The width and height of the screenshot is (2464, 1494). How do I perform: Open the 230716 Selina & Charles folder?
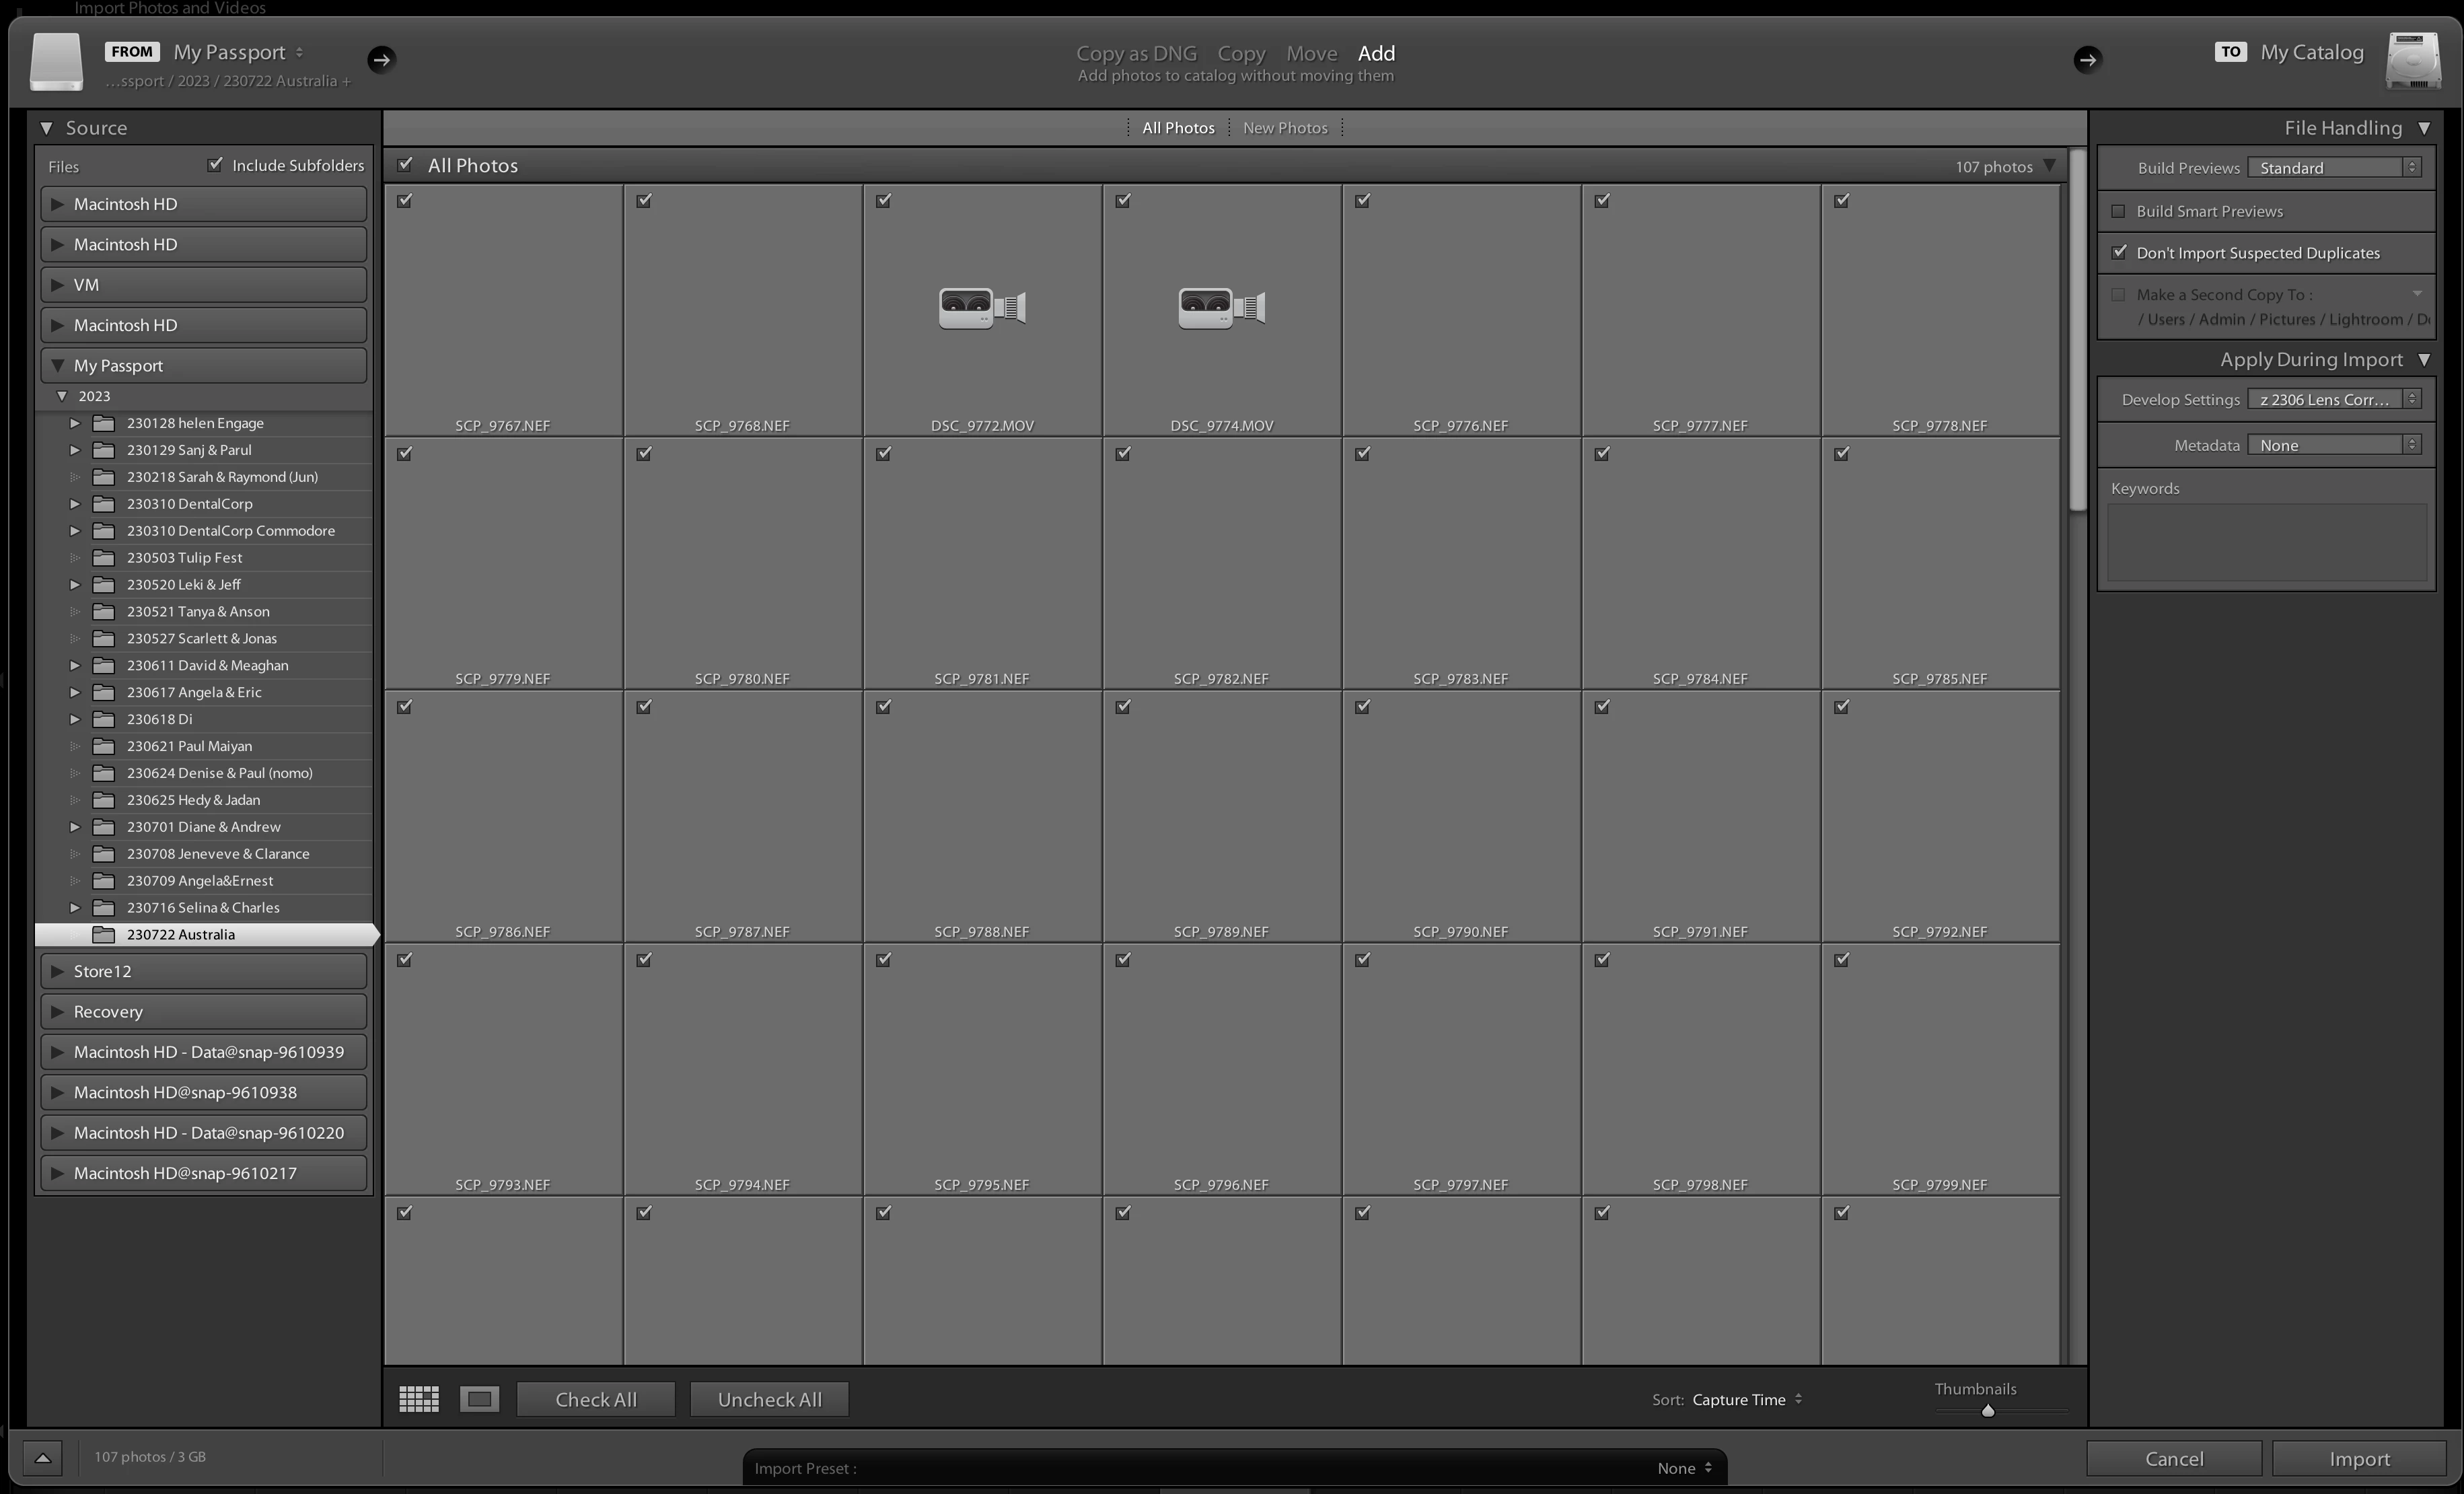[x=202, y=907]
